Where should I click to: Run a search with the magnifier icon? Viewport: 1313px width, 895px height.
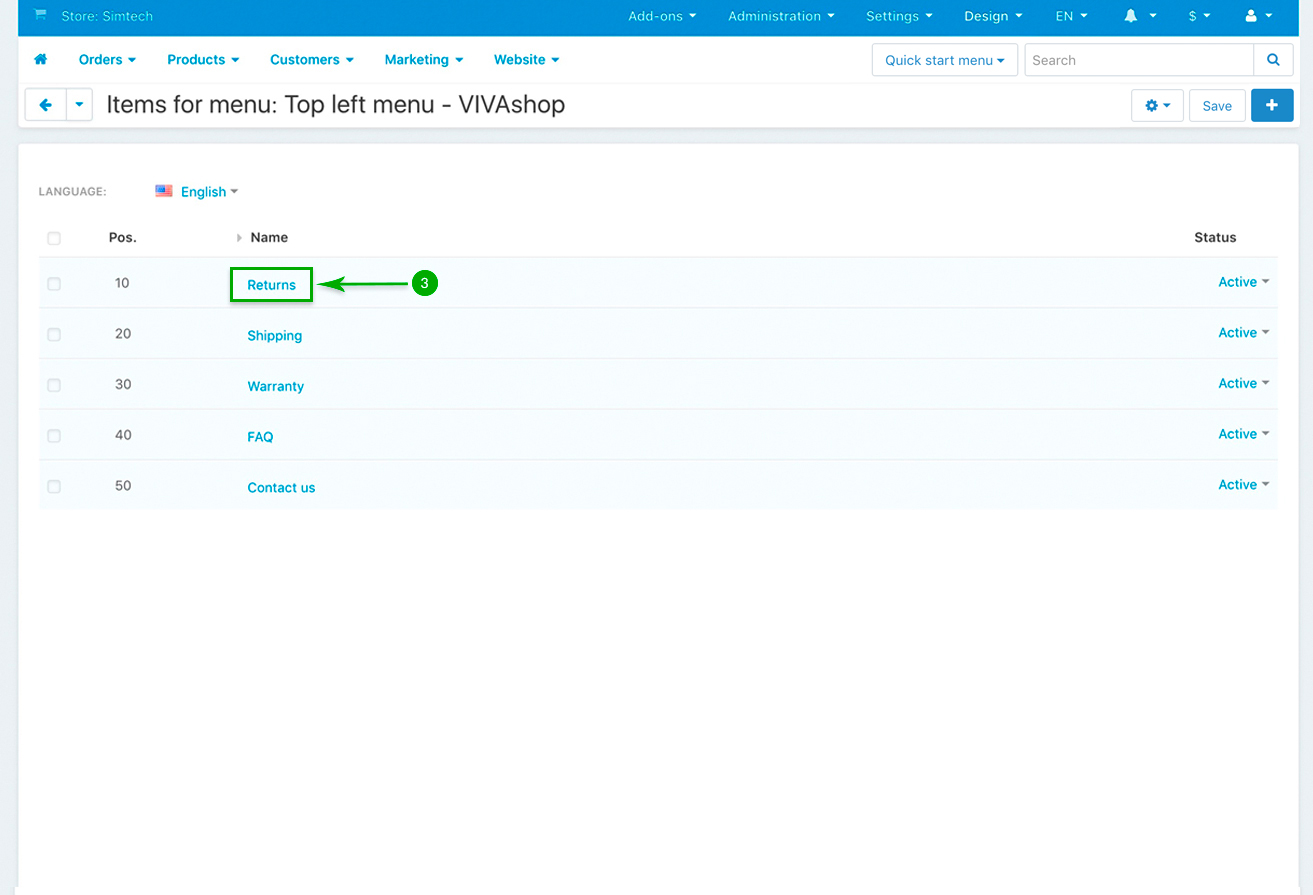[1273, 60]
